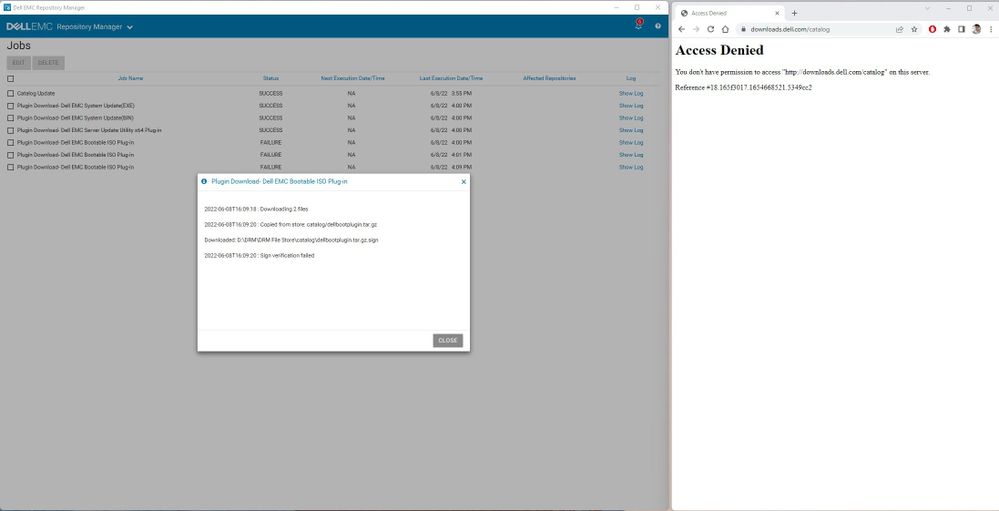
Task: Click the padlock site info icon
Action: 743,29
